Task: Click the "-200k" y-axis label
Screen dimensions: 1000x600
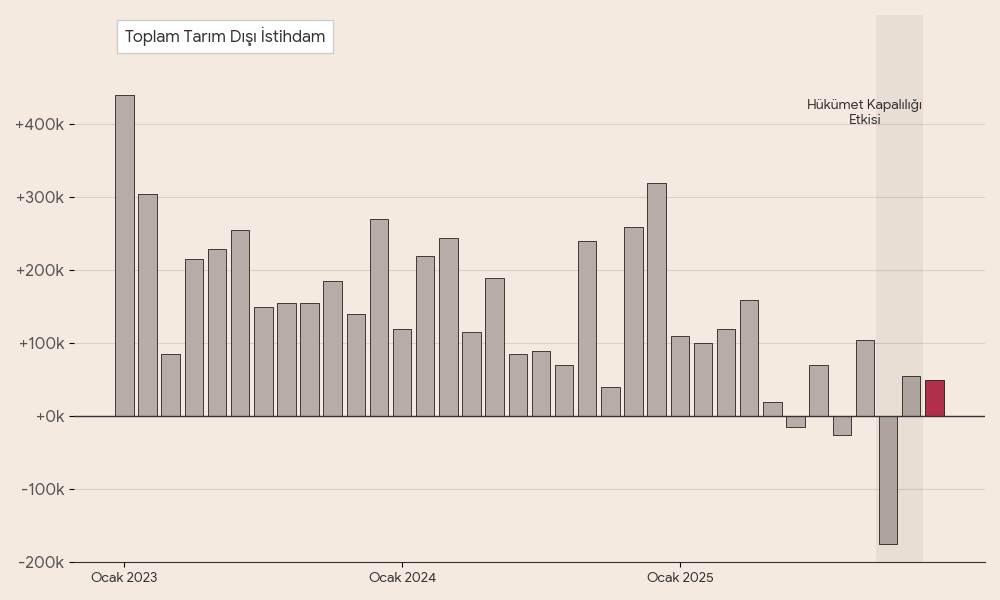Action: 42,563
